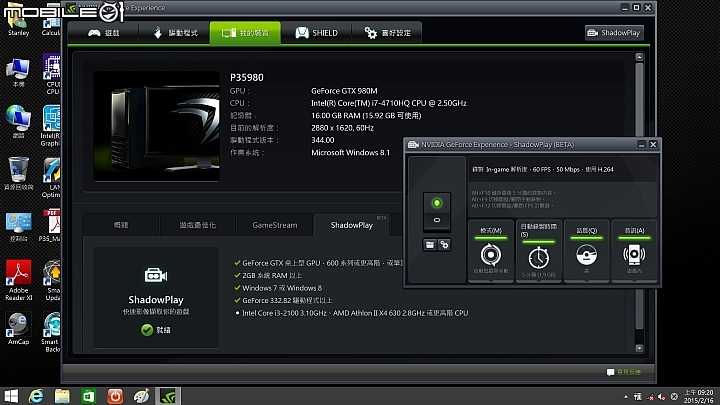
Task: Switch to the Drivers tab
Action: (174, 33)
